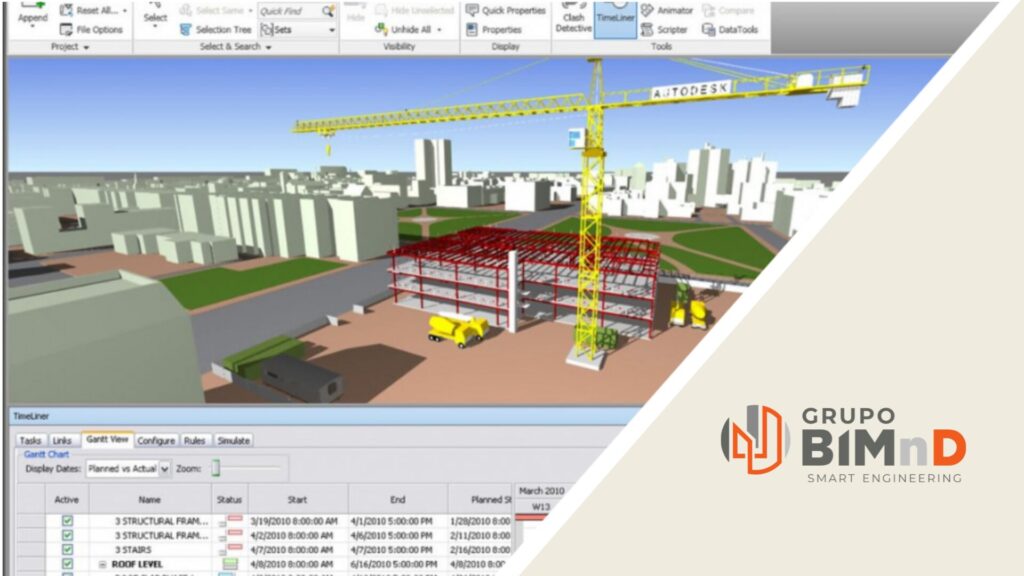Viewport: 1024px width, 576px height.
Task: Collapse the ROOF LEVEL task group
Action: pyautogui.click(x=102, y=564)
